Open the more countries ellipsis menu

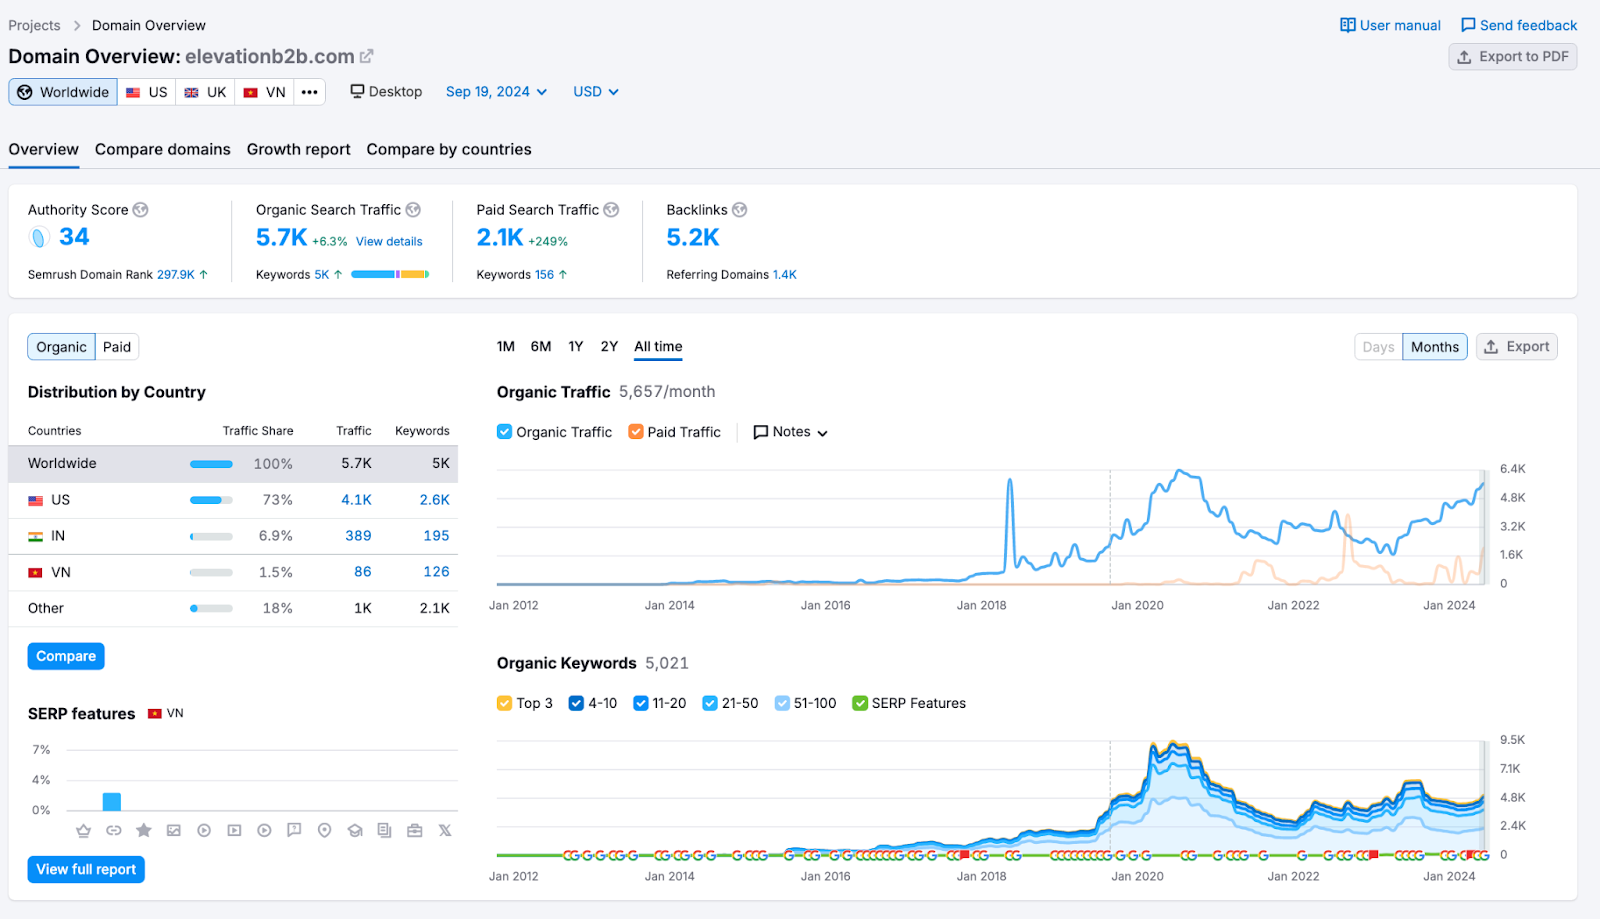click(x=310, y=92)
